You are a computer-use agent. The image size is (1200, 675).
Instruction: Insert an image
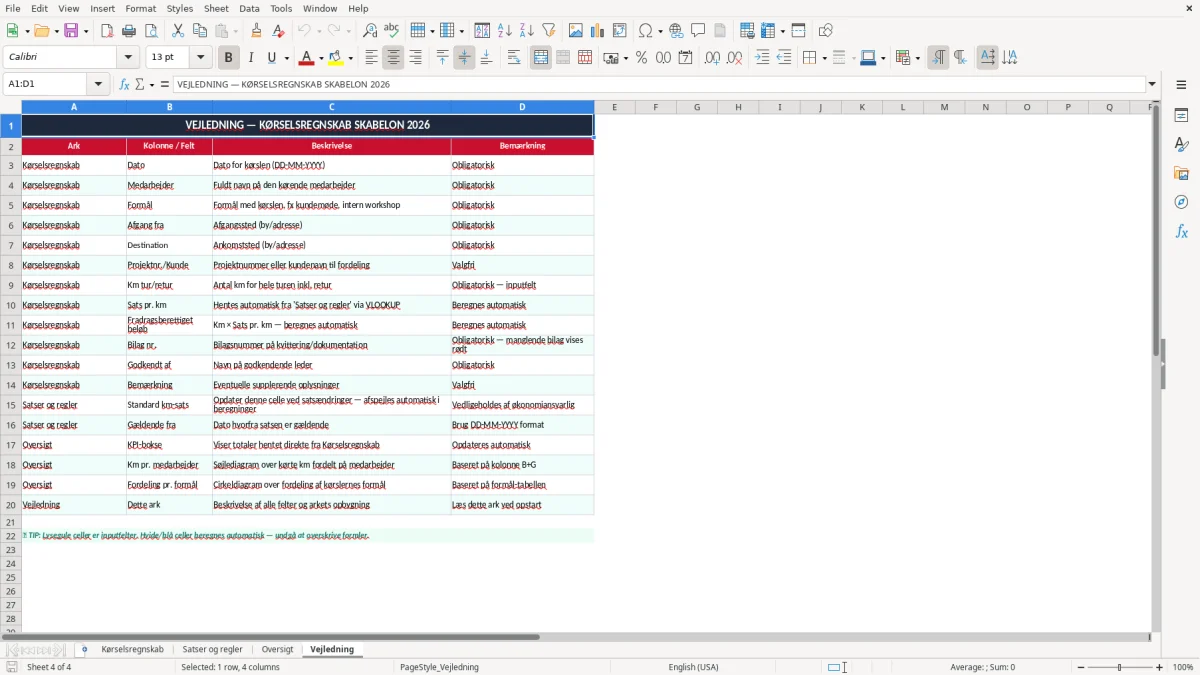(x=576, y=31)
